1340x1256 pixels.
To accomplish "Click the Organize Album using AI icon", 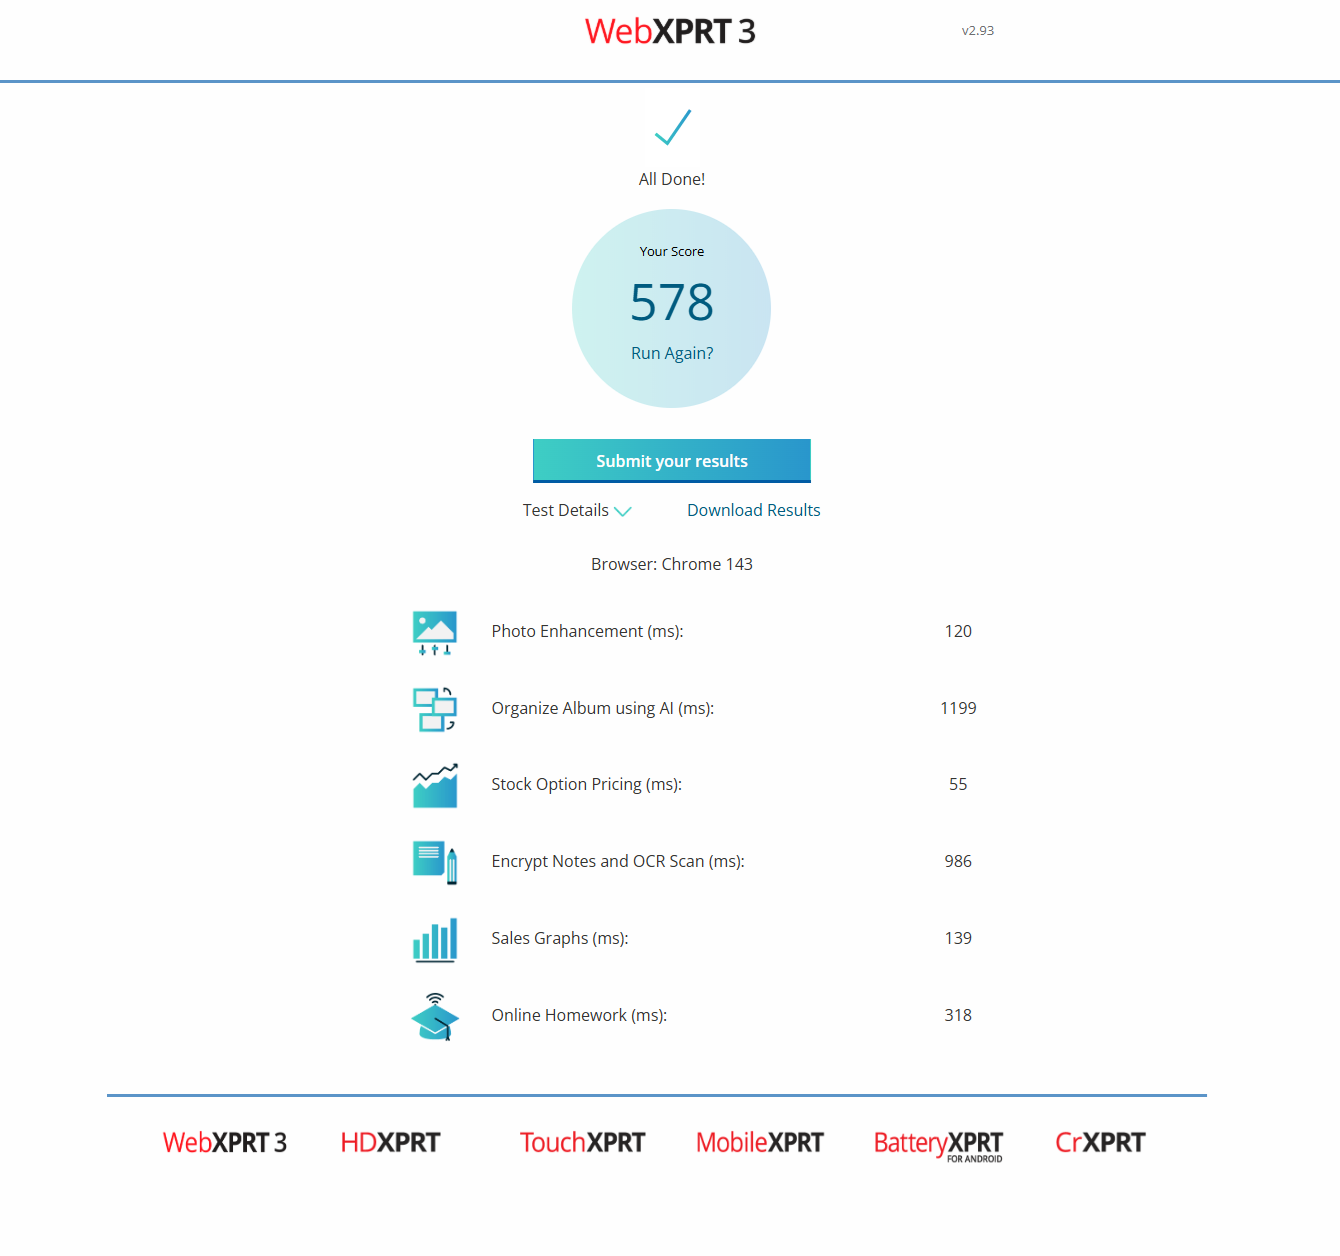I will click(435, 709).
